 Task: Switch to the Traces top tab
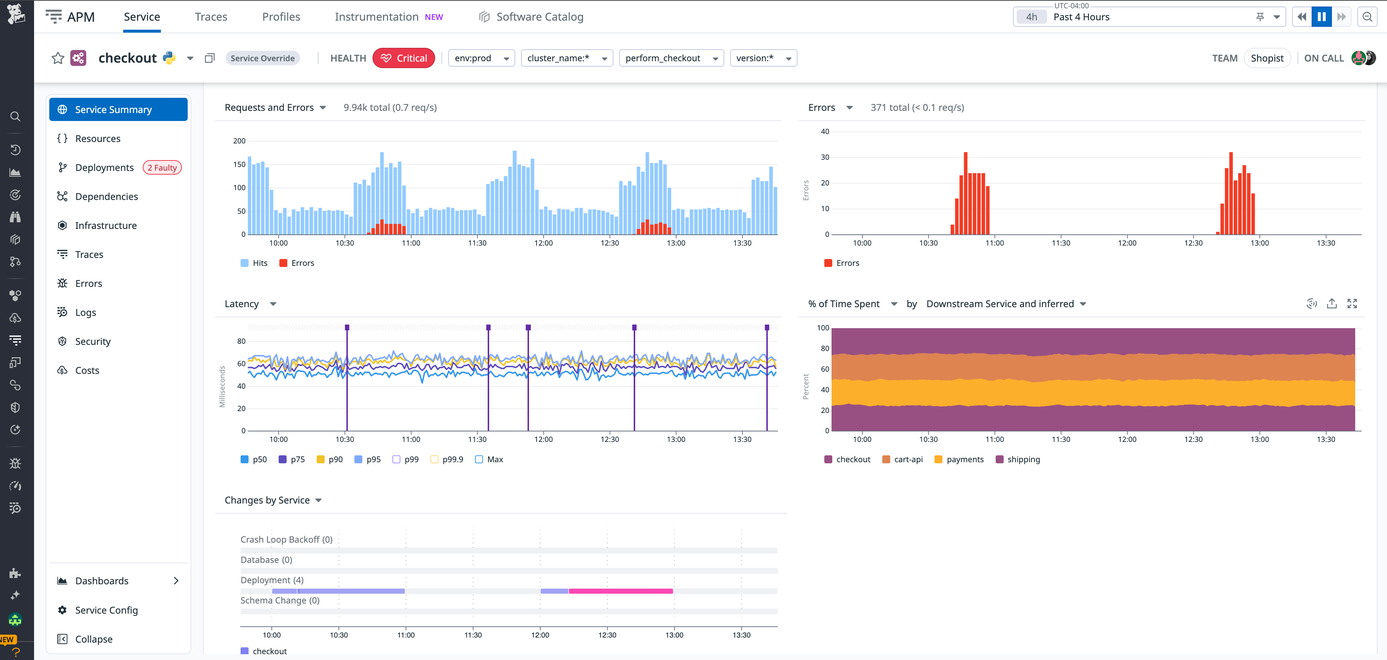tap(211, 17)
